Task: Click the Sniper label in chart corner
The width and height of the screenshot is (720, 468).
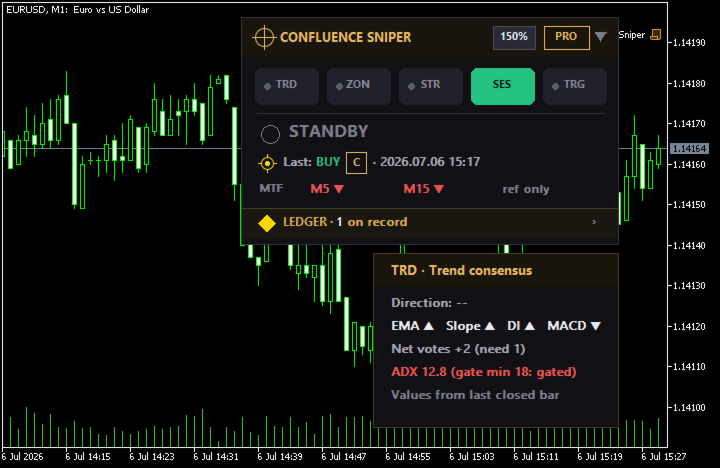Action: pyautogui.click(x=631, y=35)
